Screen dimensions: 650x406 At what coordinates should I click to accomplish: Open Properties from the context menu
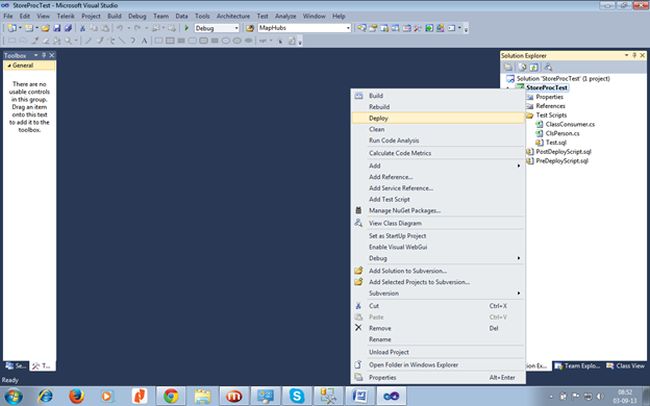tap(438, 378)
